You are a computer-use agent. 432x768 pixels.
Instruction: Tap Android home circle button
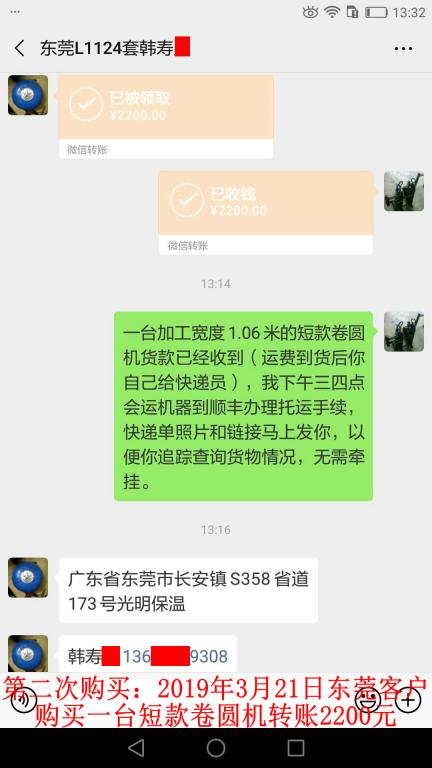point(216,748)
